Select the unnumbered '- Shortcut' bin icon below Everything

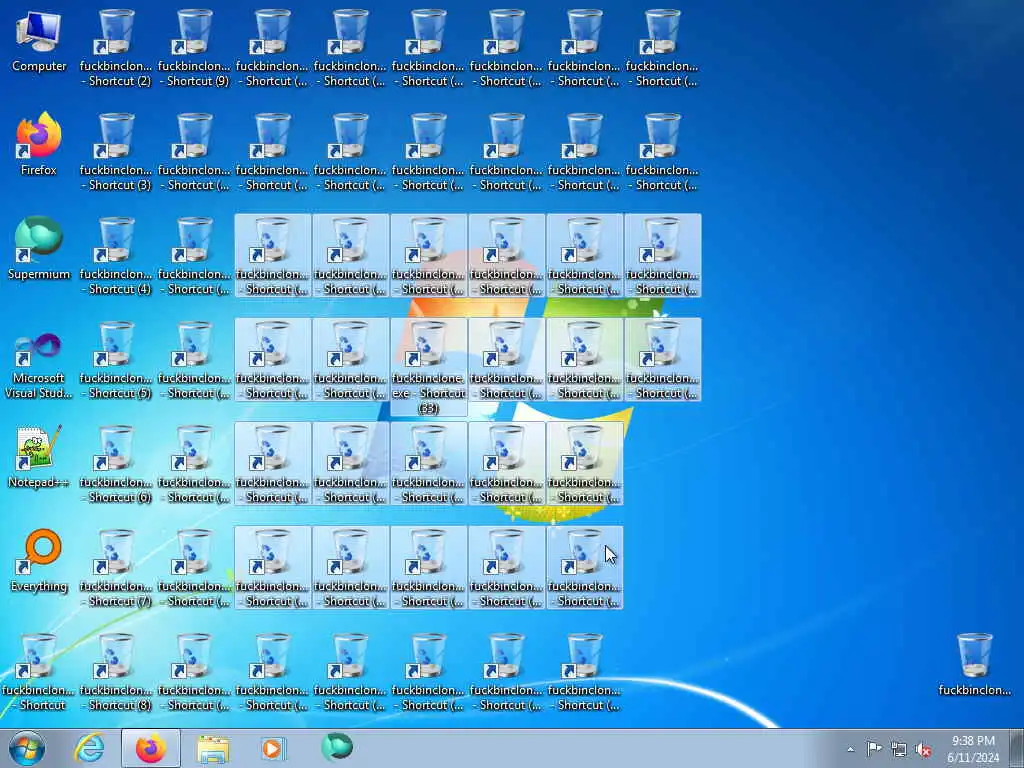(x=39, y=672)
